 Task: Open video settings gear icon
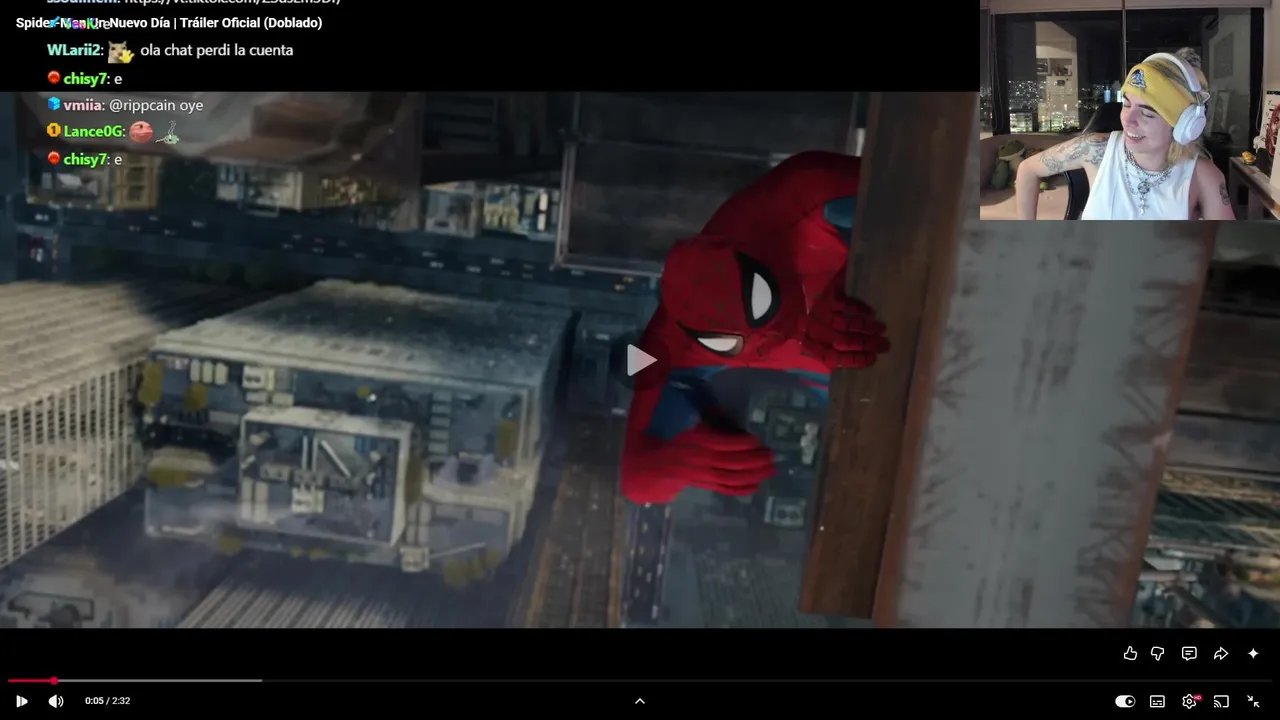(x=1190, y=701)
